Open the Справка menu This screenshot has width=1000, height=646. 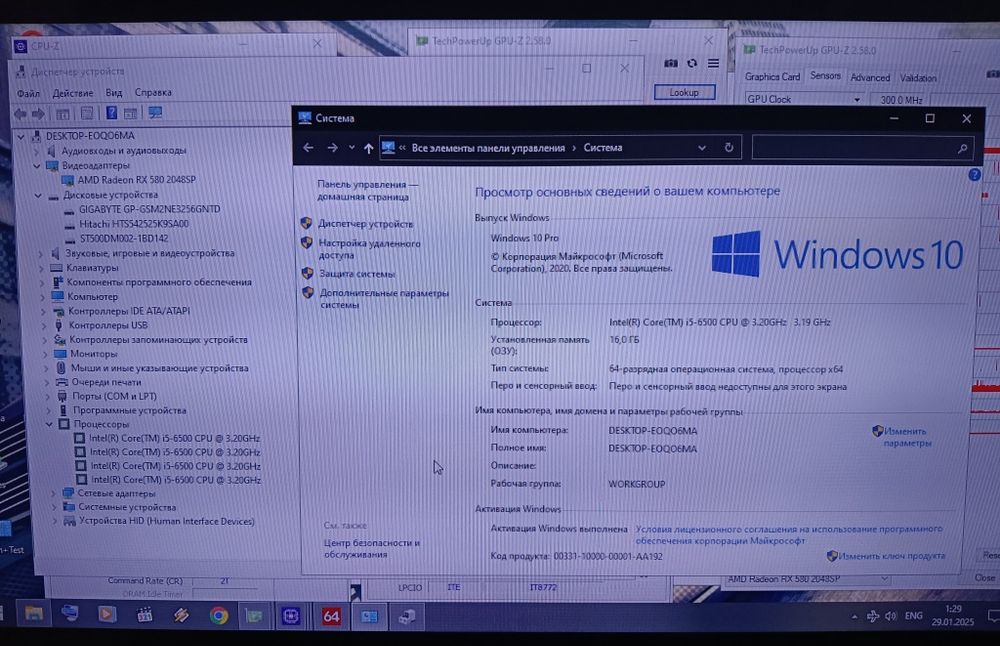click(x=153, y=92)
